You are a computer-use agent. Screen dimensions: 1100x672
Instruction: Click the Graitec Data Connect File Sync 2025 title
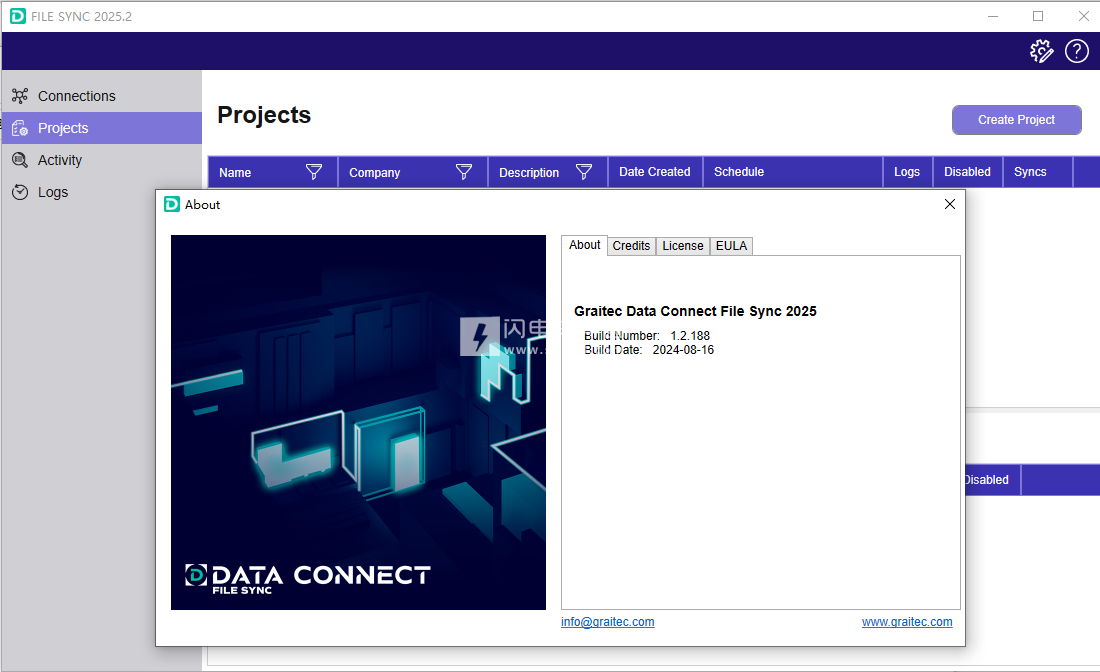point(695,311)
